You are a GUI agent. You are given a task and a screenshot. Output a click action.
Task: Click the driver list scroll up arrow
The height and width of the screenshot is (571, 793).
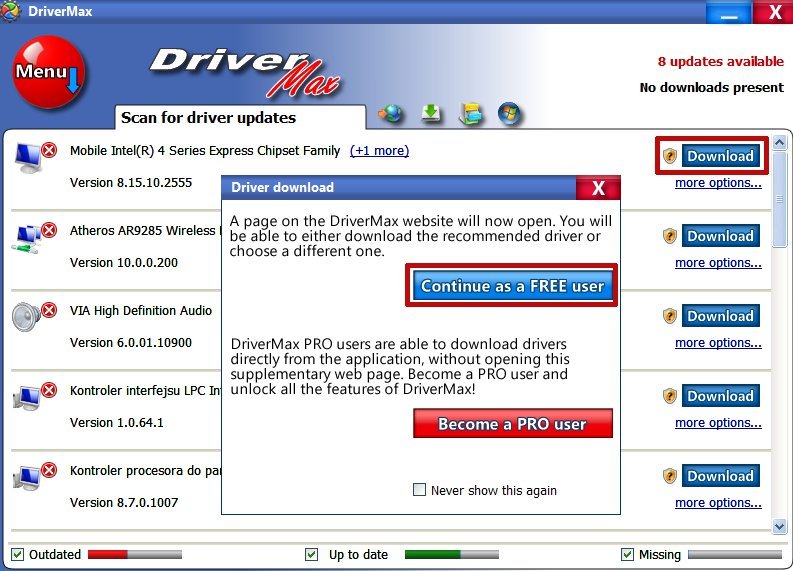coord(779,143)
